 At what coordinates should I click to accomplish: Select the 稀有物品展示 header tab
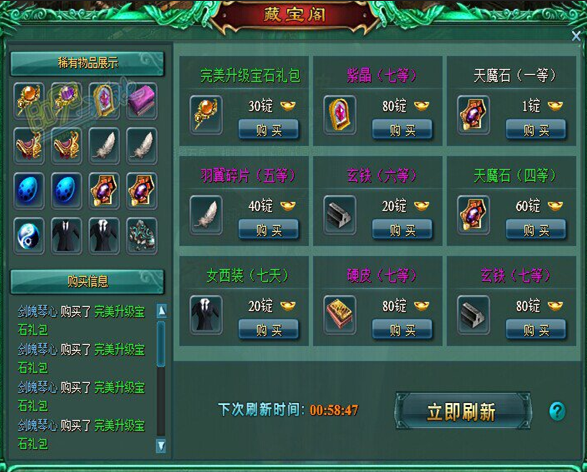[87, 63]
